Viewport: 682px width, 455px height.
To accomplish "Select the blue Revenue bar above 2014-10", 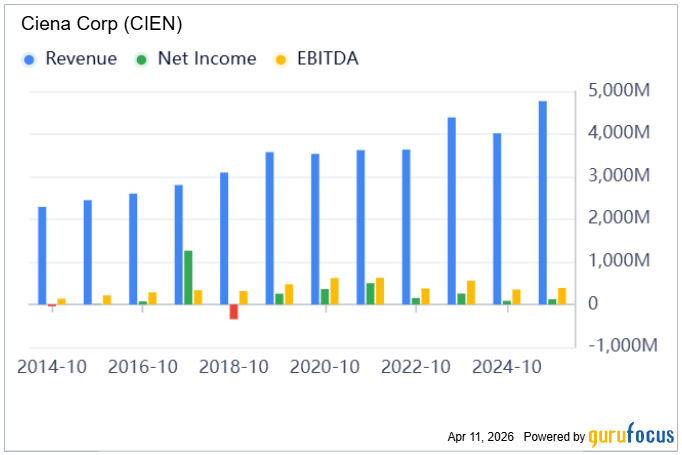I will coord(42,256).
